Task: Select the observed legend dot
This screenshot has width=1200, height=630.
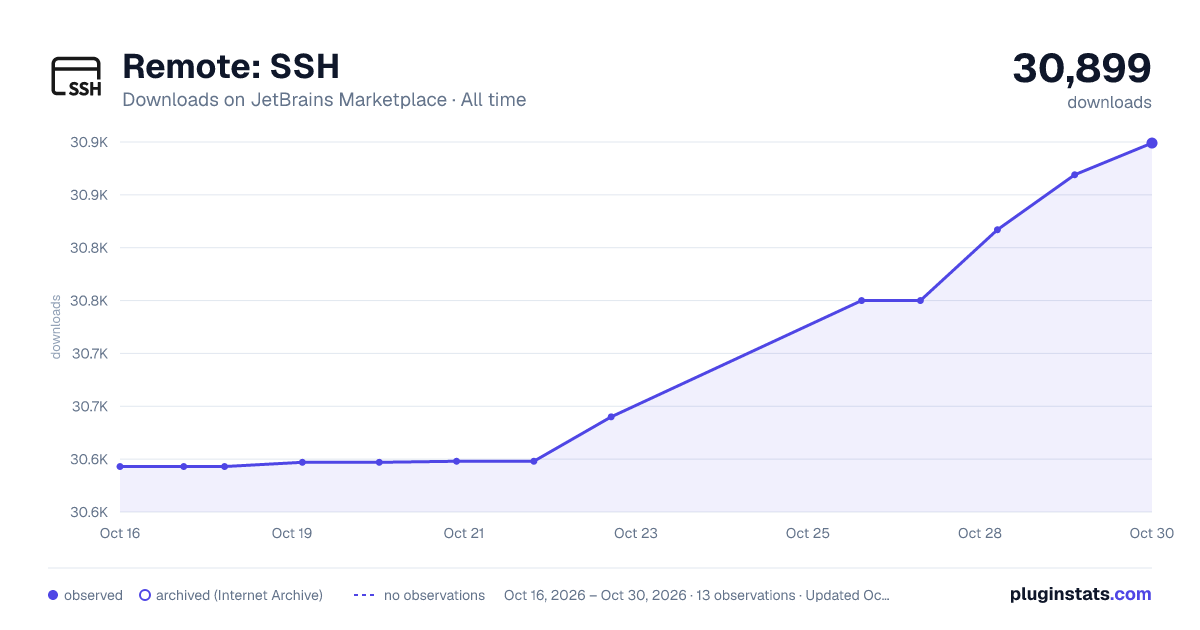Action: pos(53,595)
